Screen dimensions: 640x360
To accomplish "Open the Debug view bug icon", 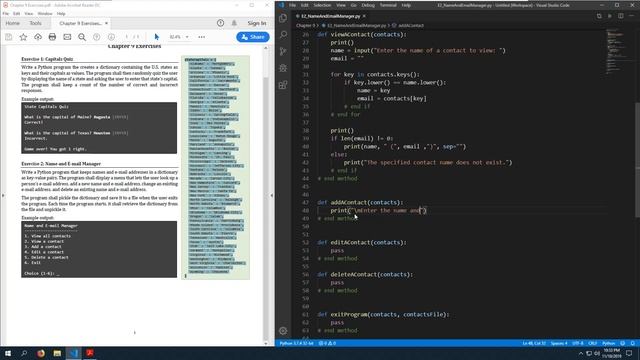I will point(283,68).
